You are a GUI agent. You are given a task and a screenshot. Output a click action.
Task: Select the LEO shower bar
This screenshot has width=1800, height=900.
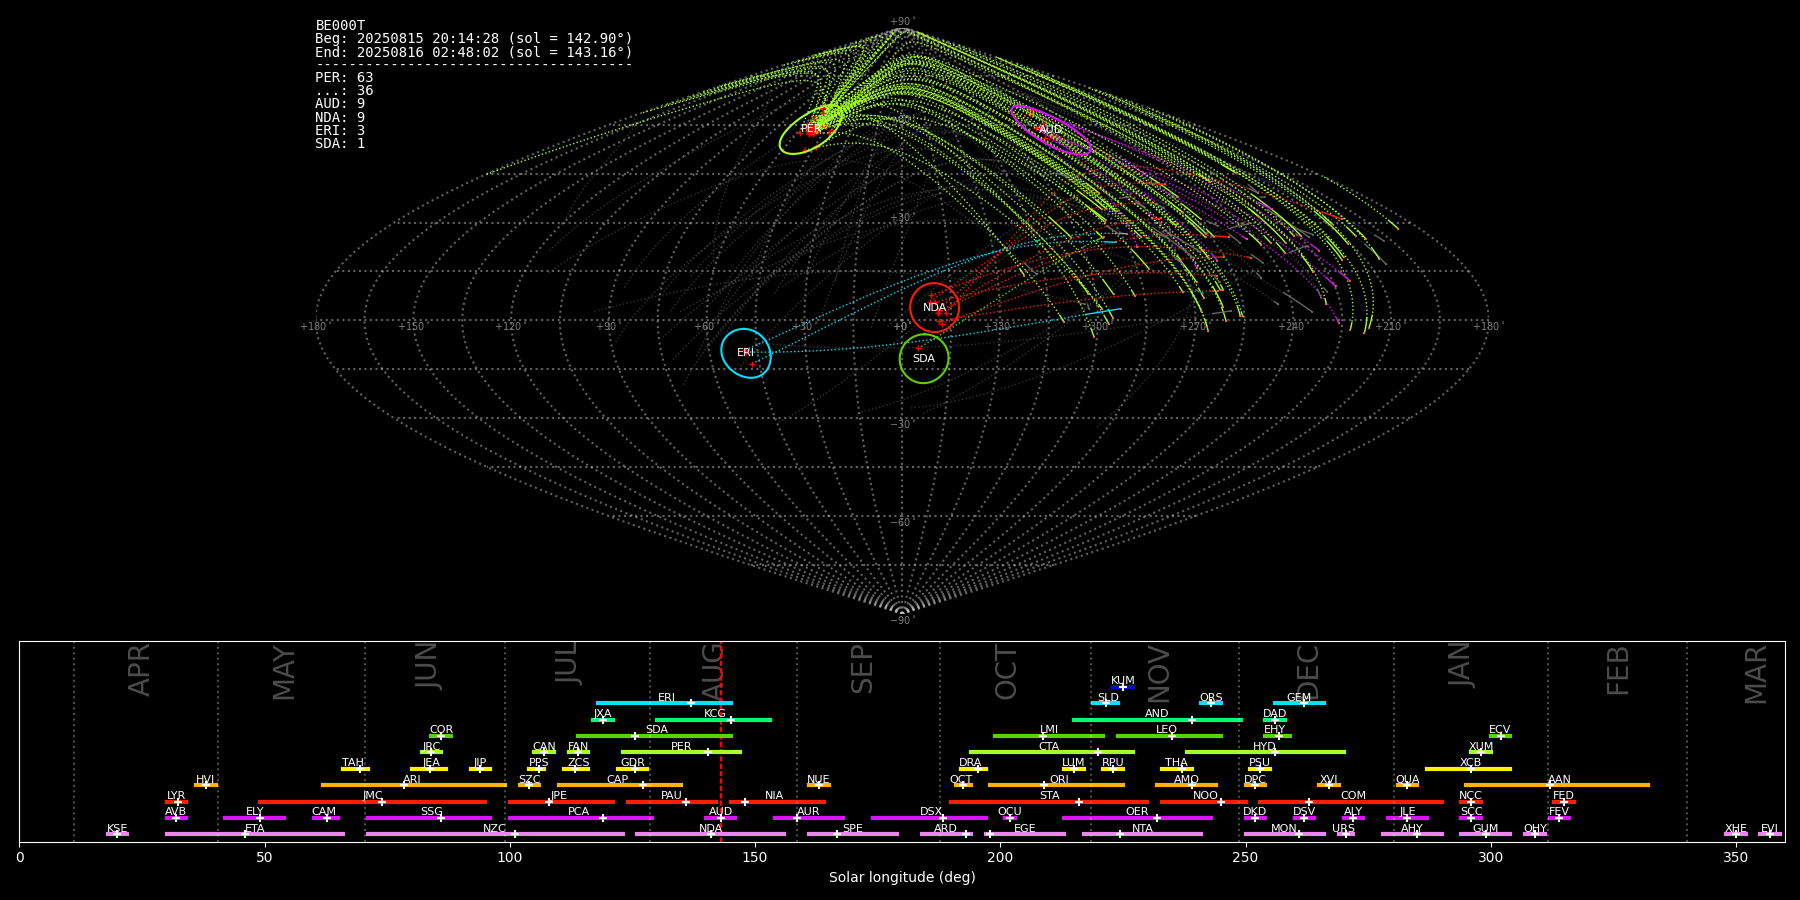[x=1169, y=736]
